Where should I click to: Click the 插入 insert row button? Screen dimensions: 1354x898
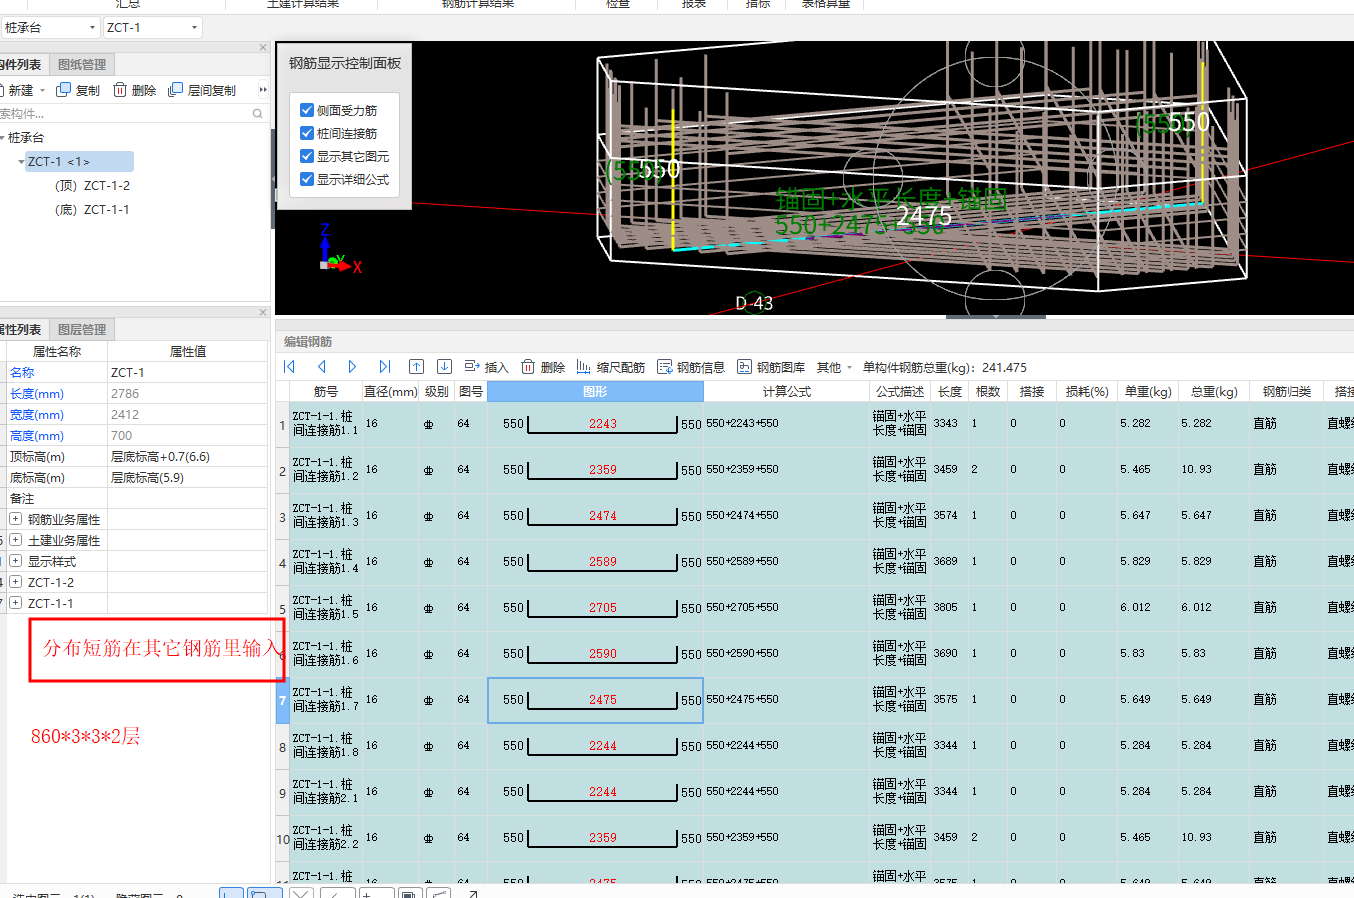point(486,367)
